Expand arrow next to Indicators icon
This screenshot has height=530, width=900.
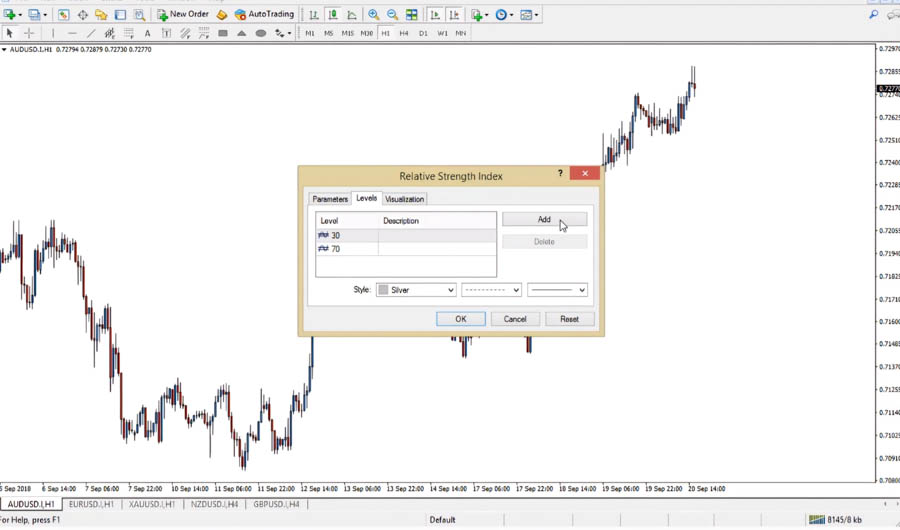[486, 14]
